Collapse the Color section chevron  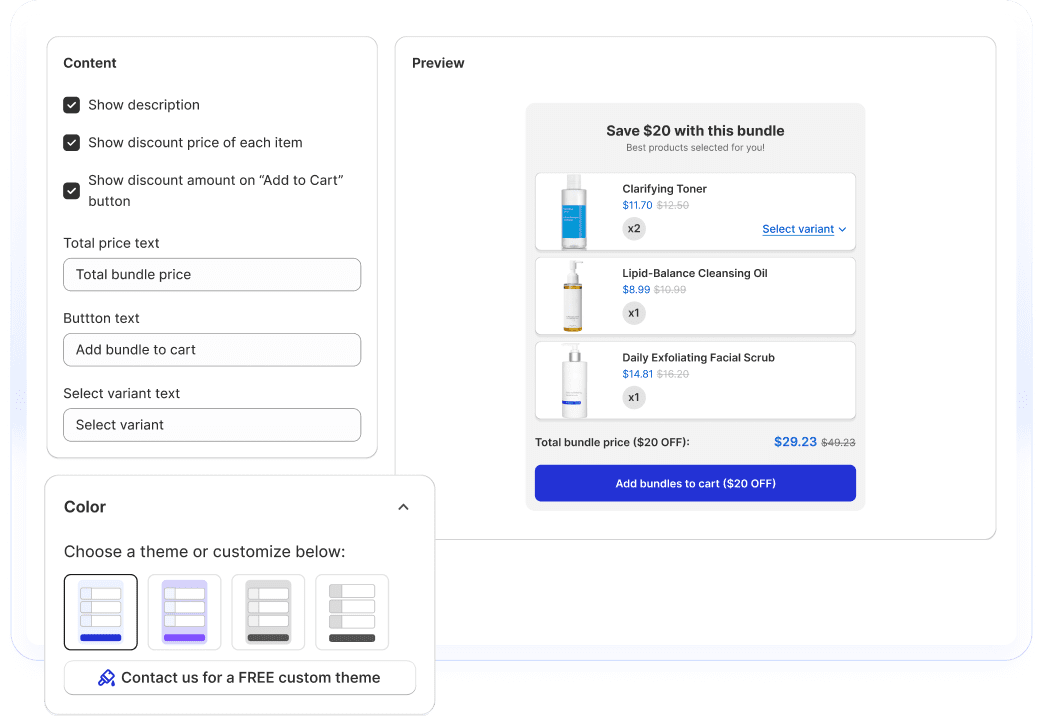(403, 507)
